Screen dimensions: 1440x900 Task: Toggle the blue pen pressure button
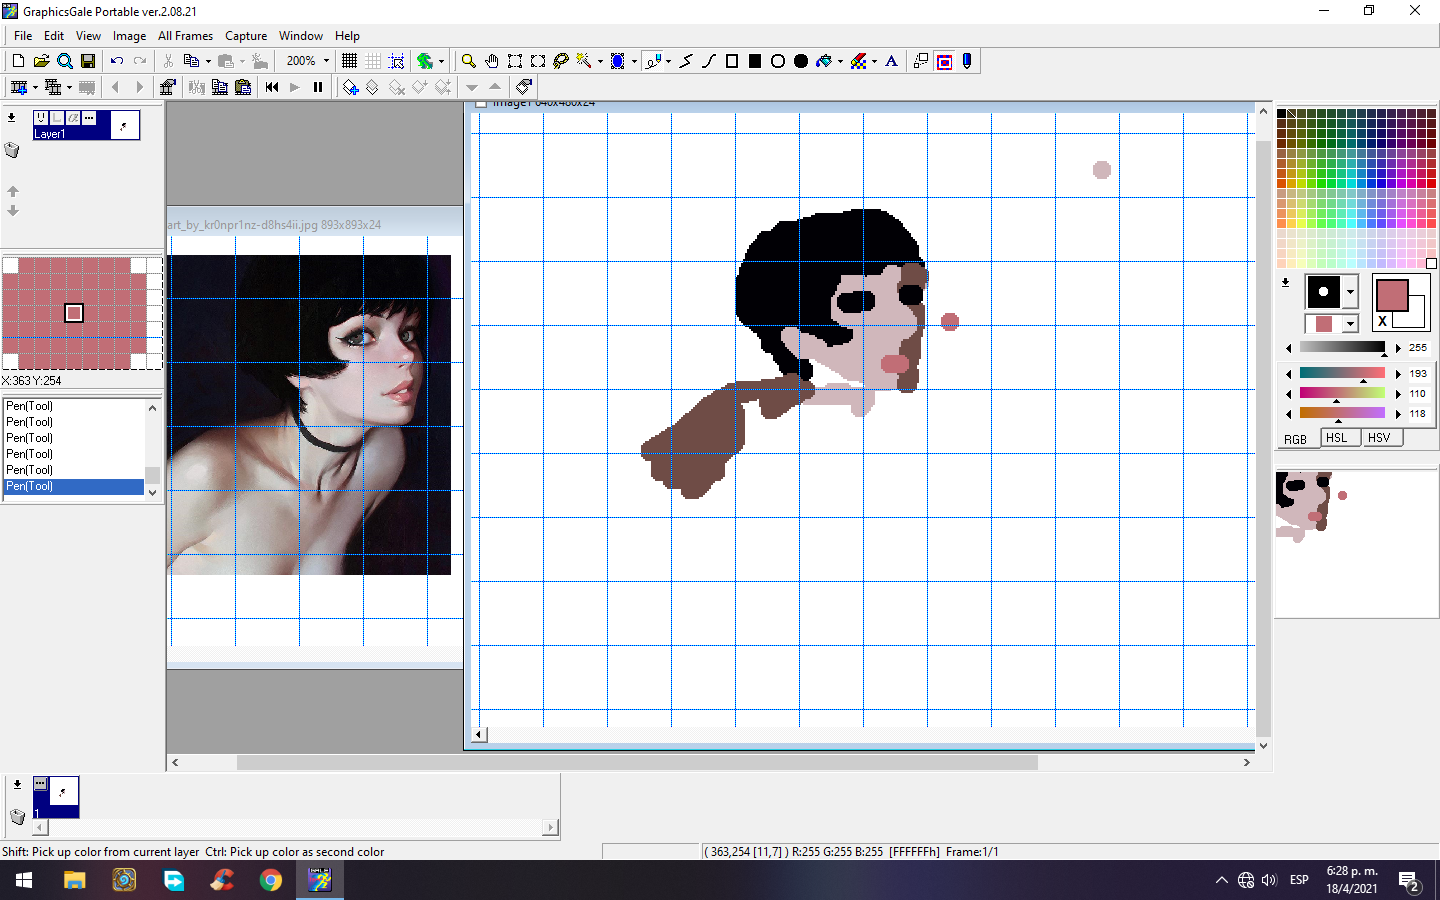click(967, 61)
